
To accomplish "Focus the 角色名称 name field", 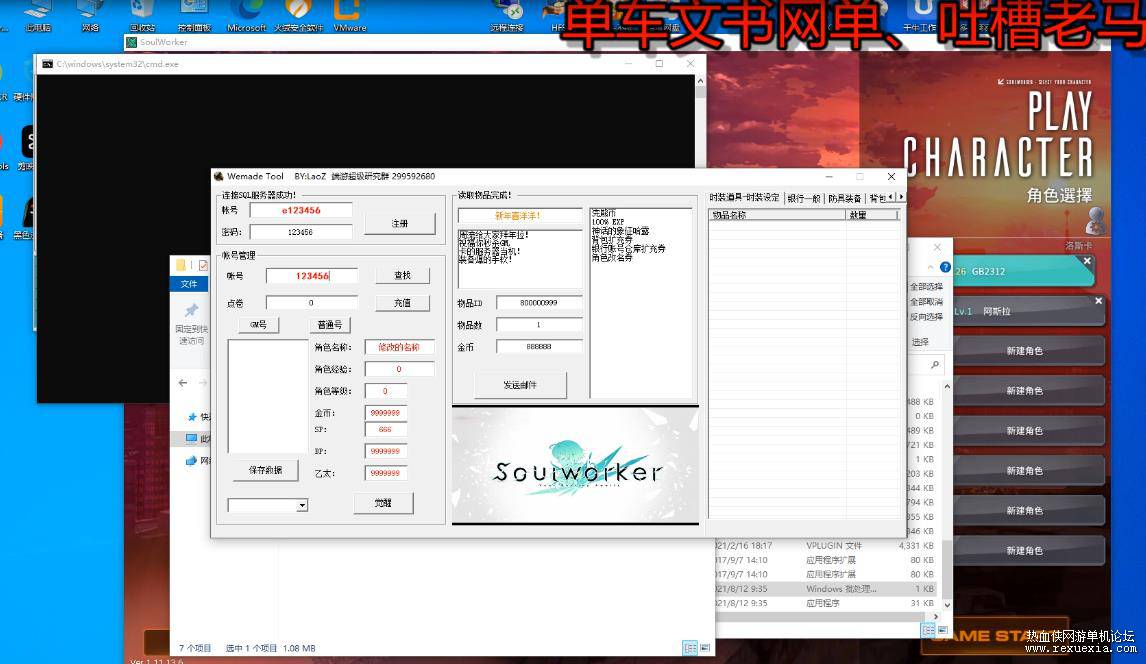I will [x=399, y=347].
